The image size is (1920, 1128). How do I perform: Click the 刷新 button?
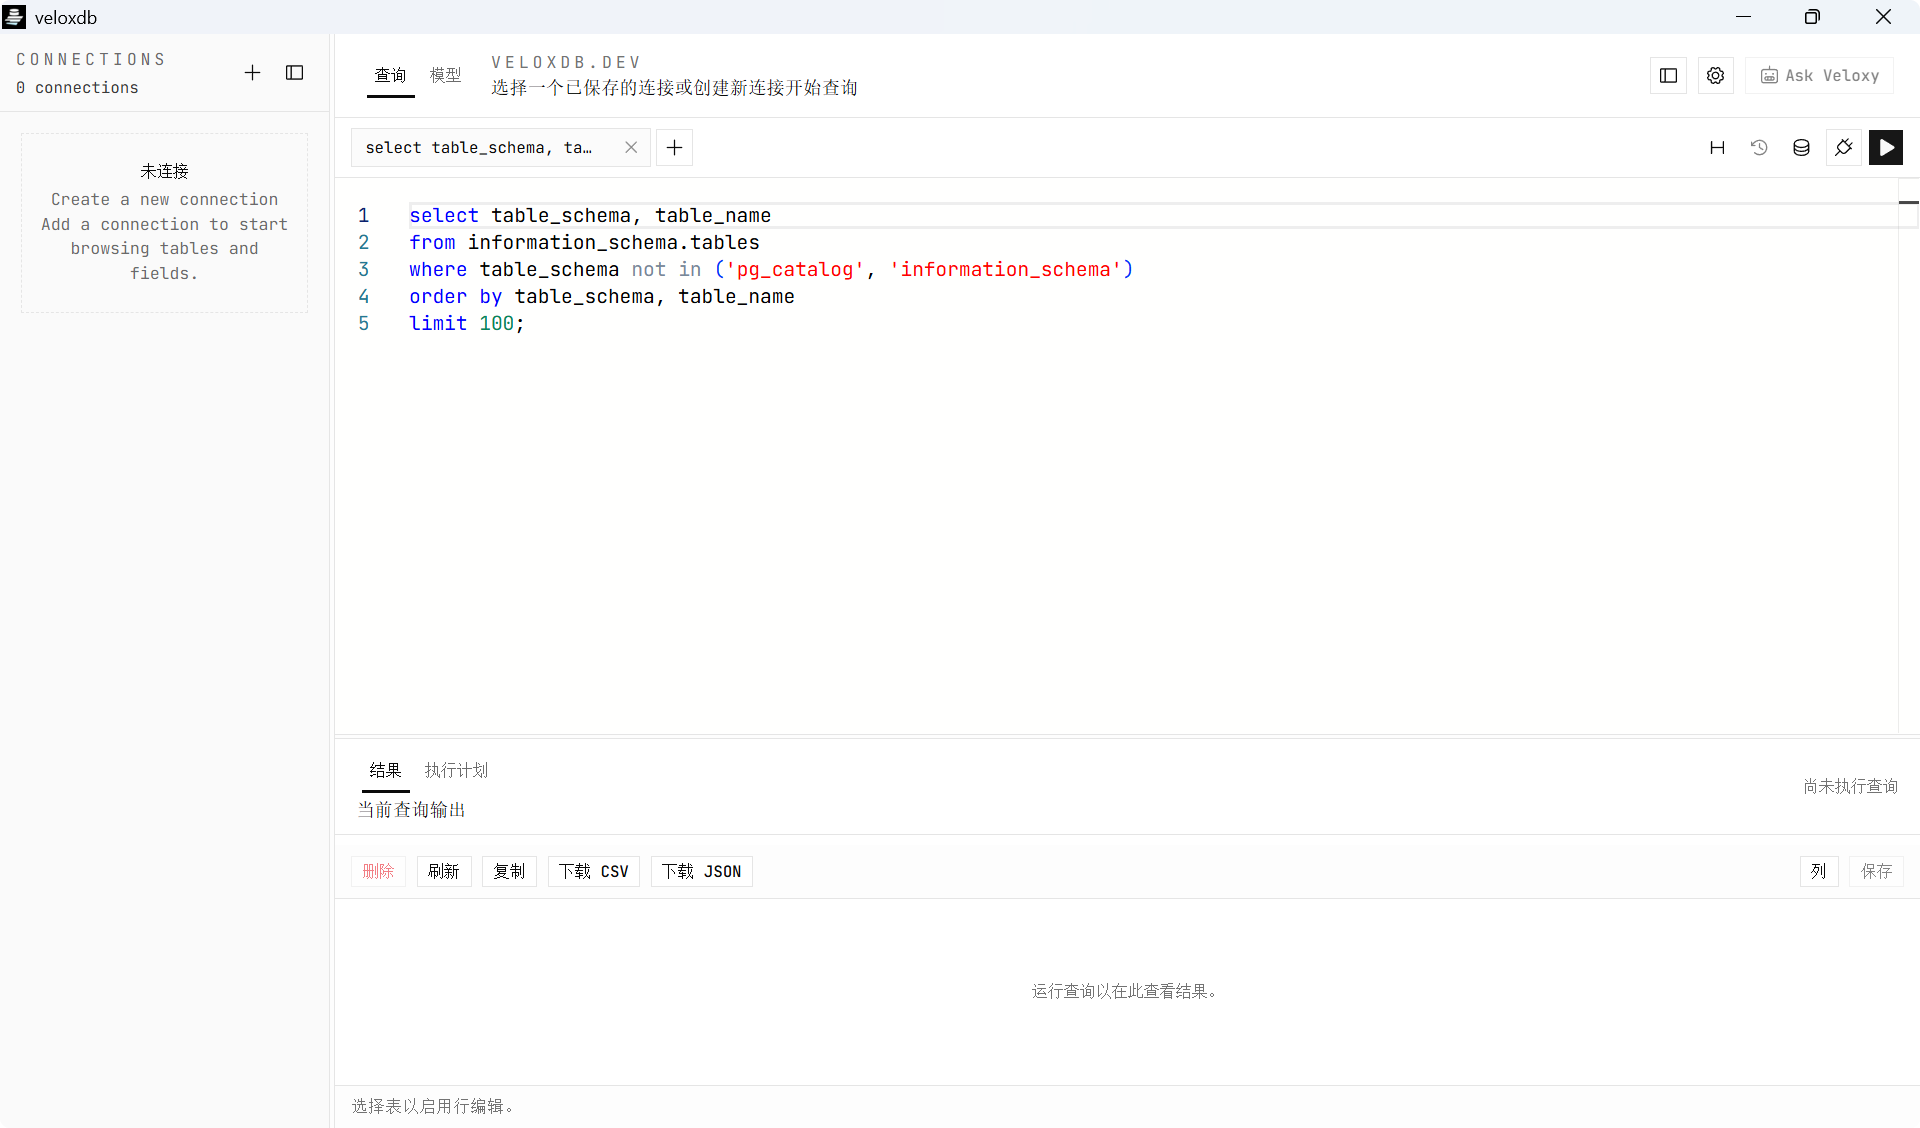444,872
